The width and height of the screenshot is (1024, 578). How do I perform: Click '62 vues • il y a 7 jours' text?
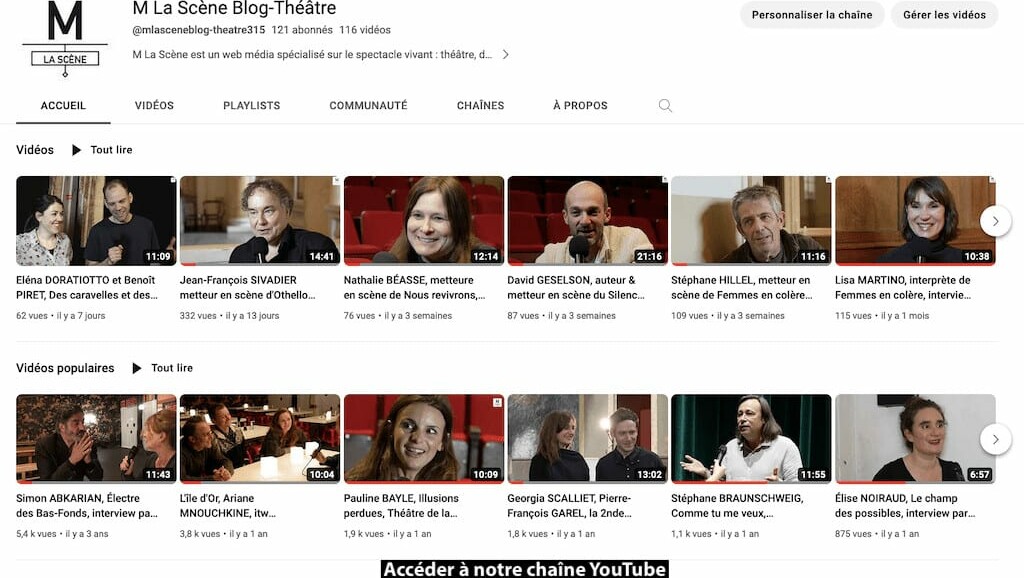pos(61,316)
